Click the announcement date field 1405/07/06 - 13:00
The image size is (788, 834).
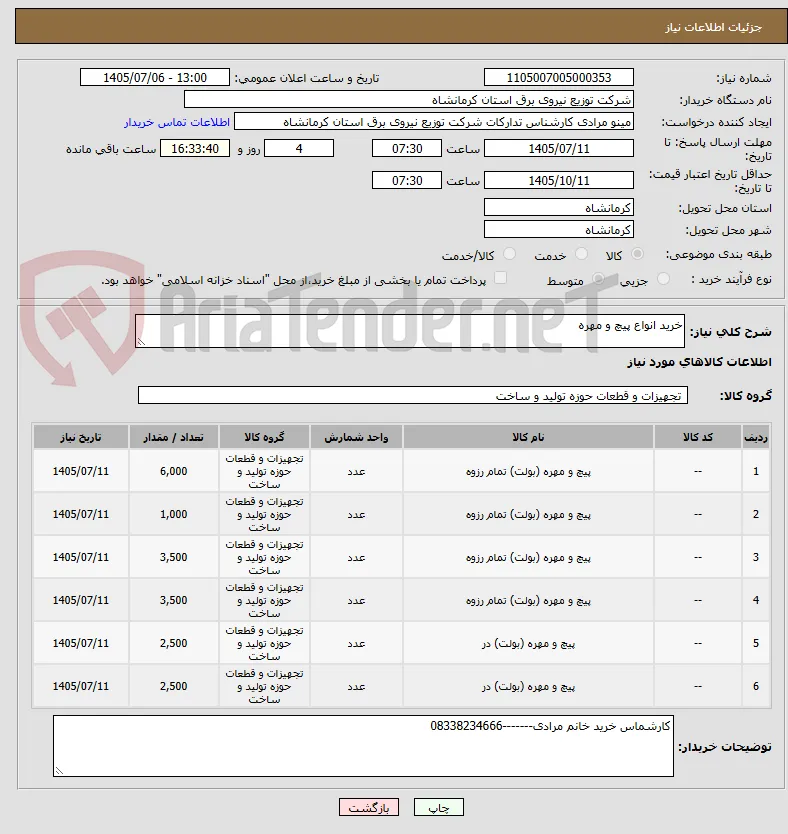click(x=155, y=78)
